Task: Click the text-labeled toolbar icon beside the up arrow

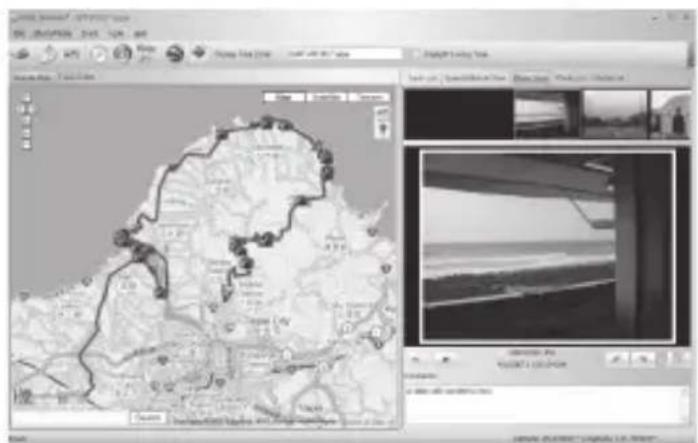Action: pos(72,54)
